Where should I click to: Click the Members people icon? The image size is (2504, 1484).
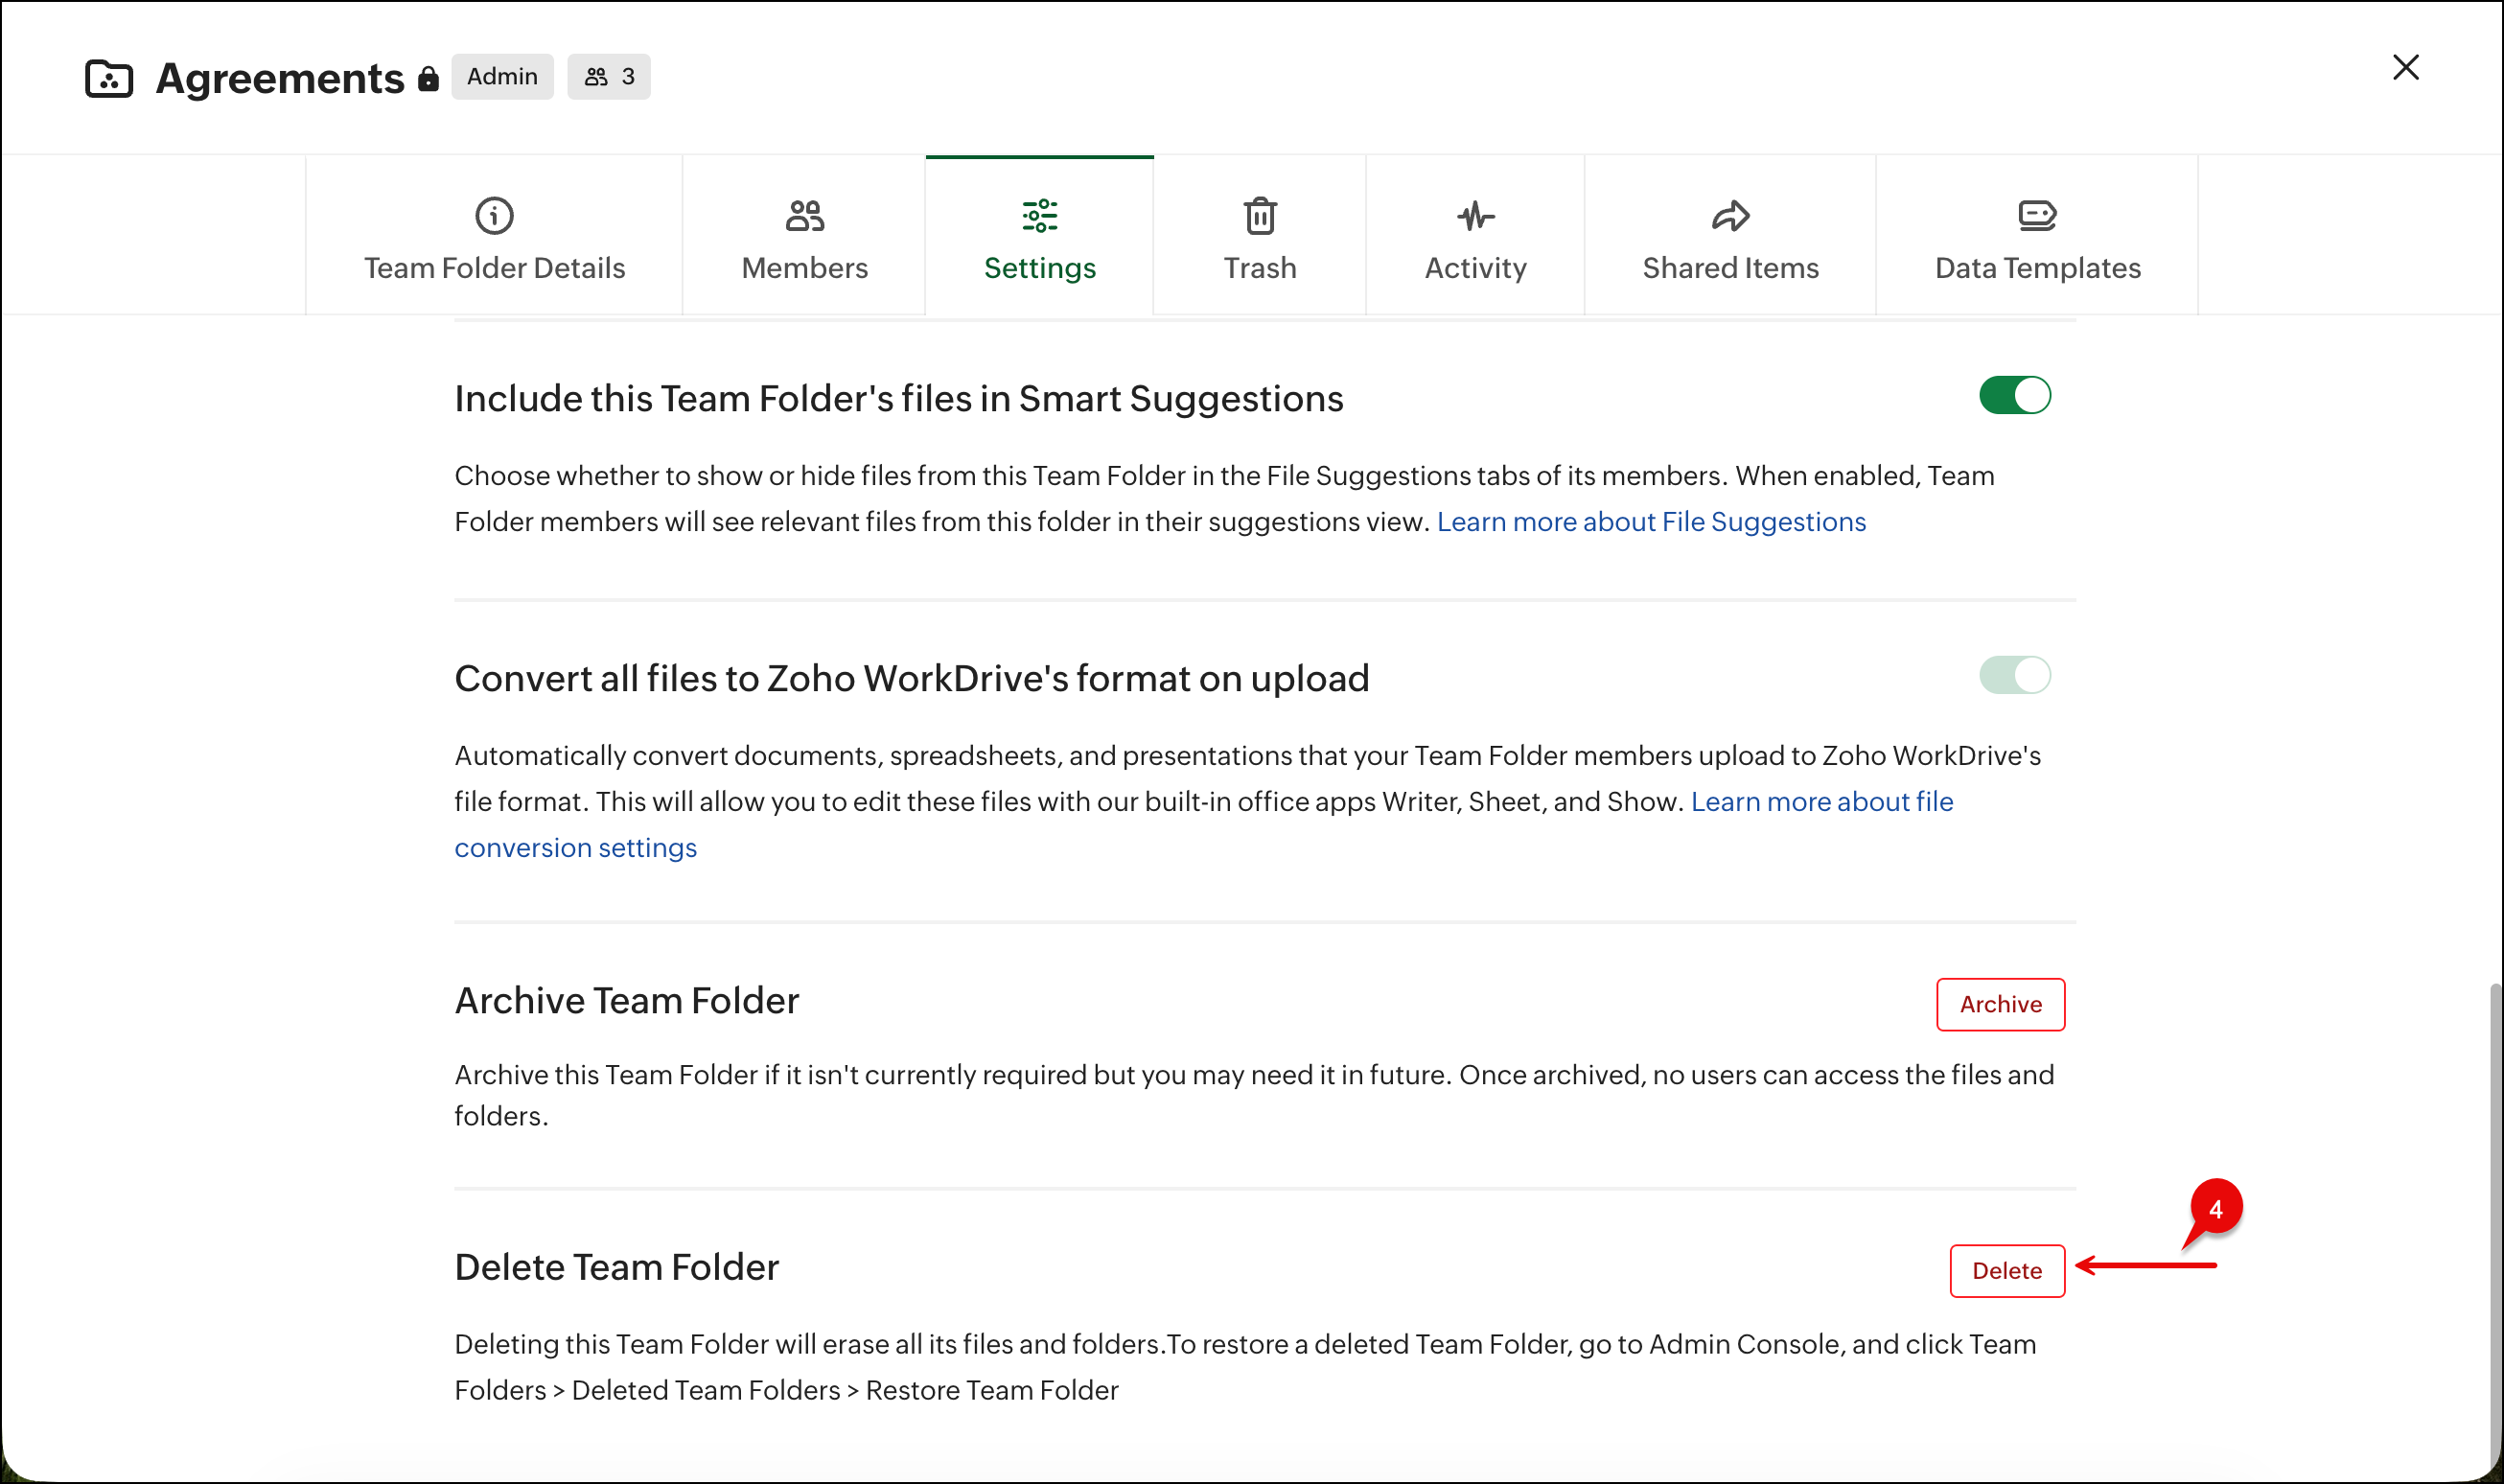coord(804,215)
